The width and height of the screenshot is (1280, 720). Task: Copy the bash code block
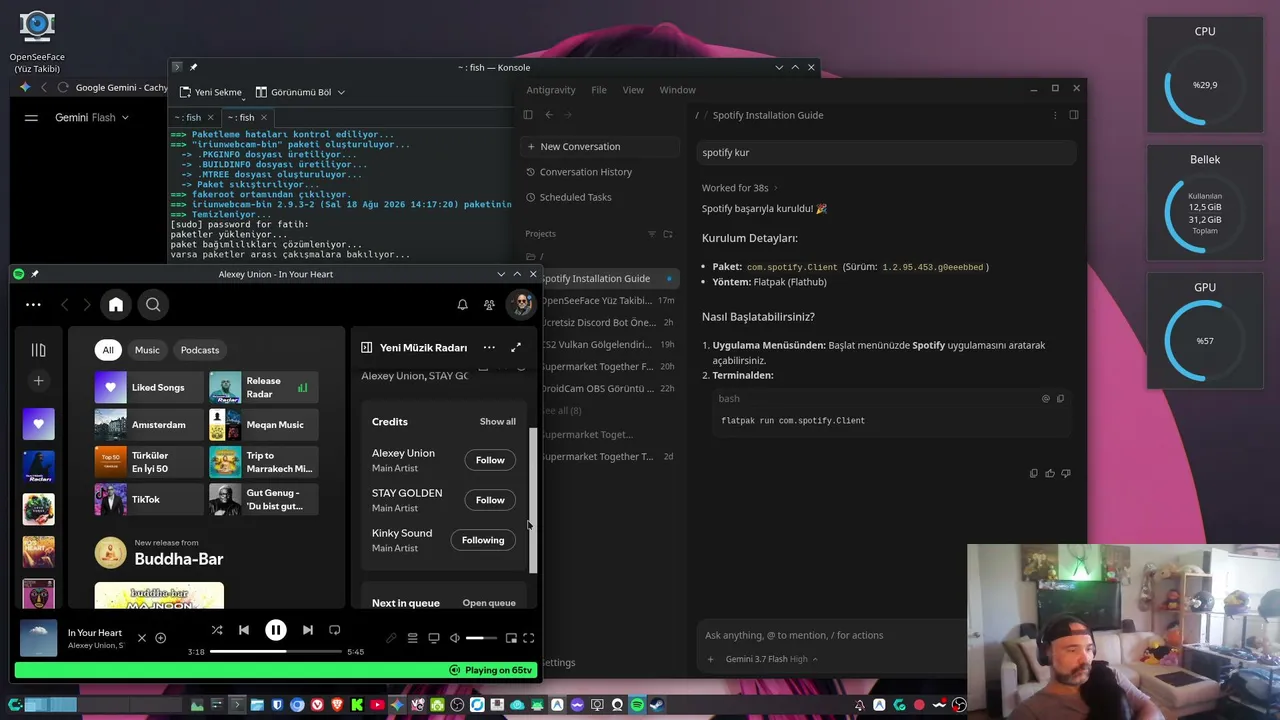click(x=1060, y=398)
